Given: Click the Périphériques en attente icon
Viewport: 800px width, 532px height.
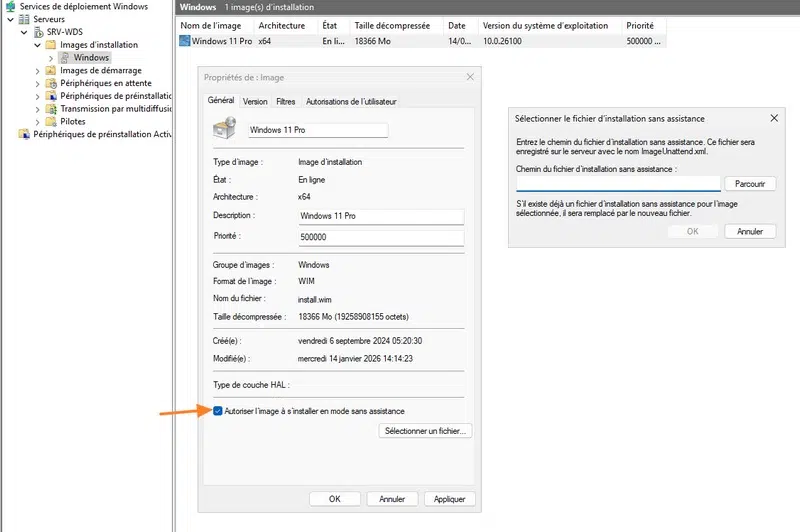Looking at the screenshot, I should pyautogui.click(x=51, y=84).
